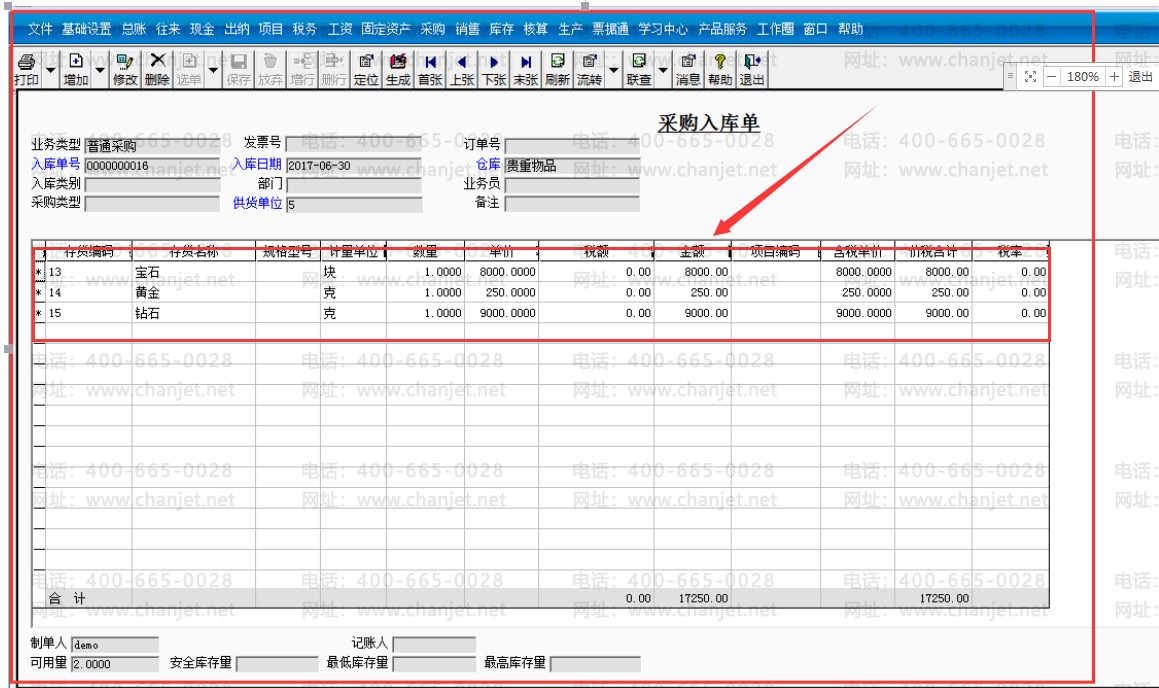Go to next record with 下张
The image size is (1159, 688).
[x=494, y=69]
